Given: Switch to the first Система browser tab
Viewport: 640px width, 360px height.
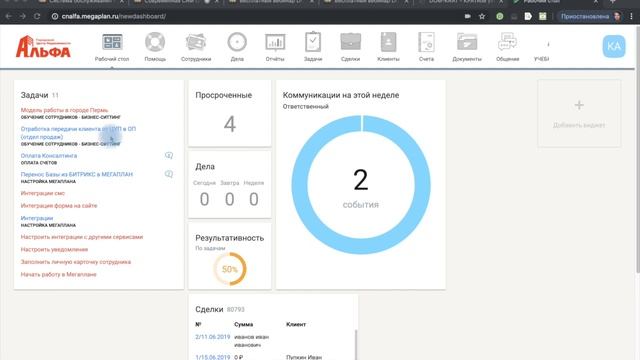Looking at the screenshot, I should pos(82,2).
